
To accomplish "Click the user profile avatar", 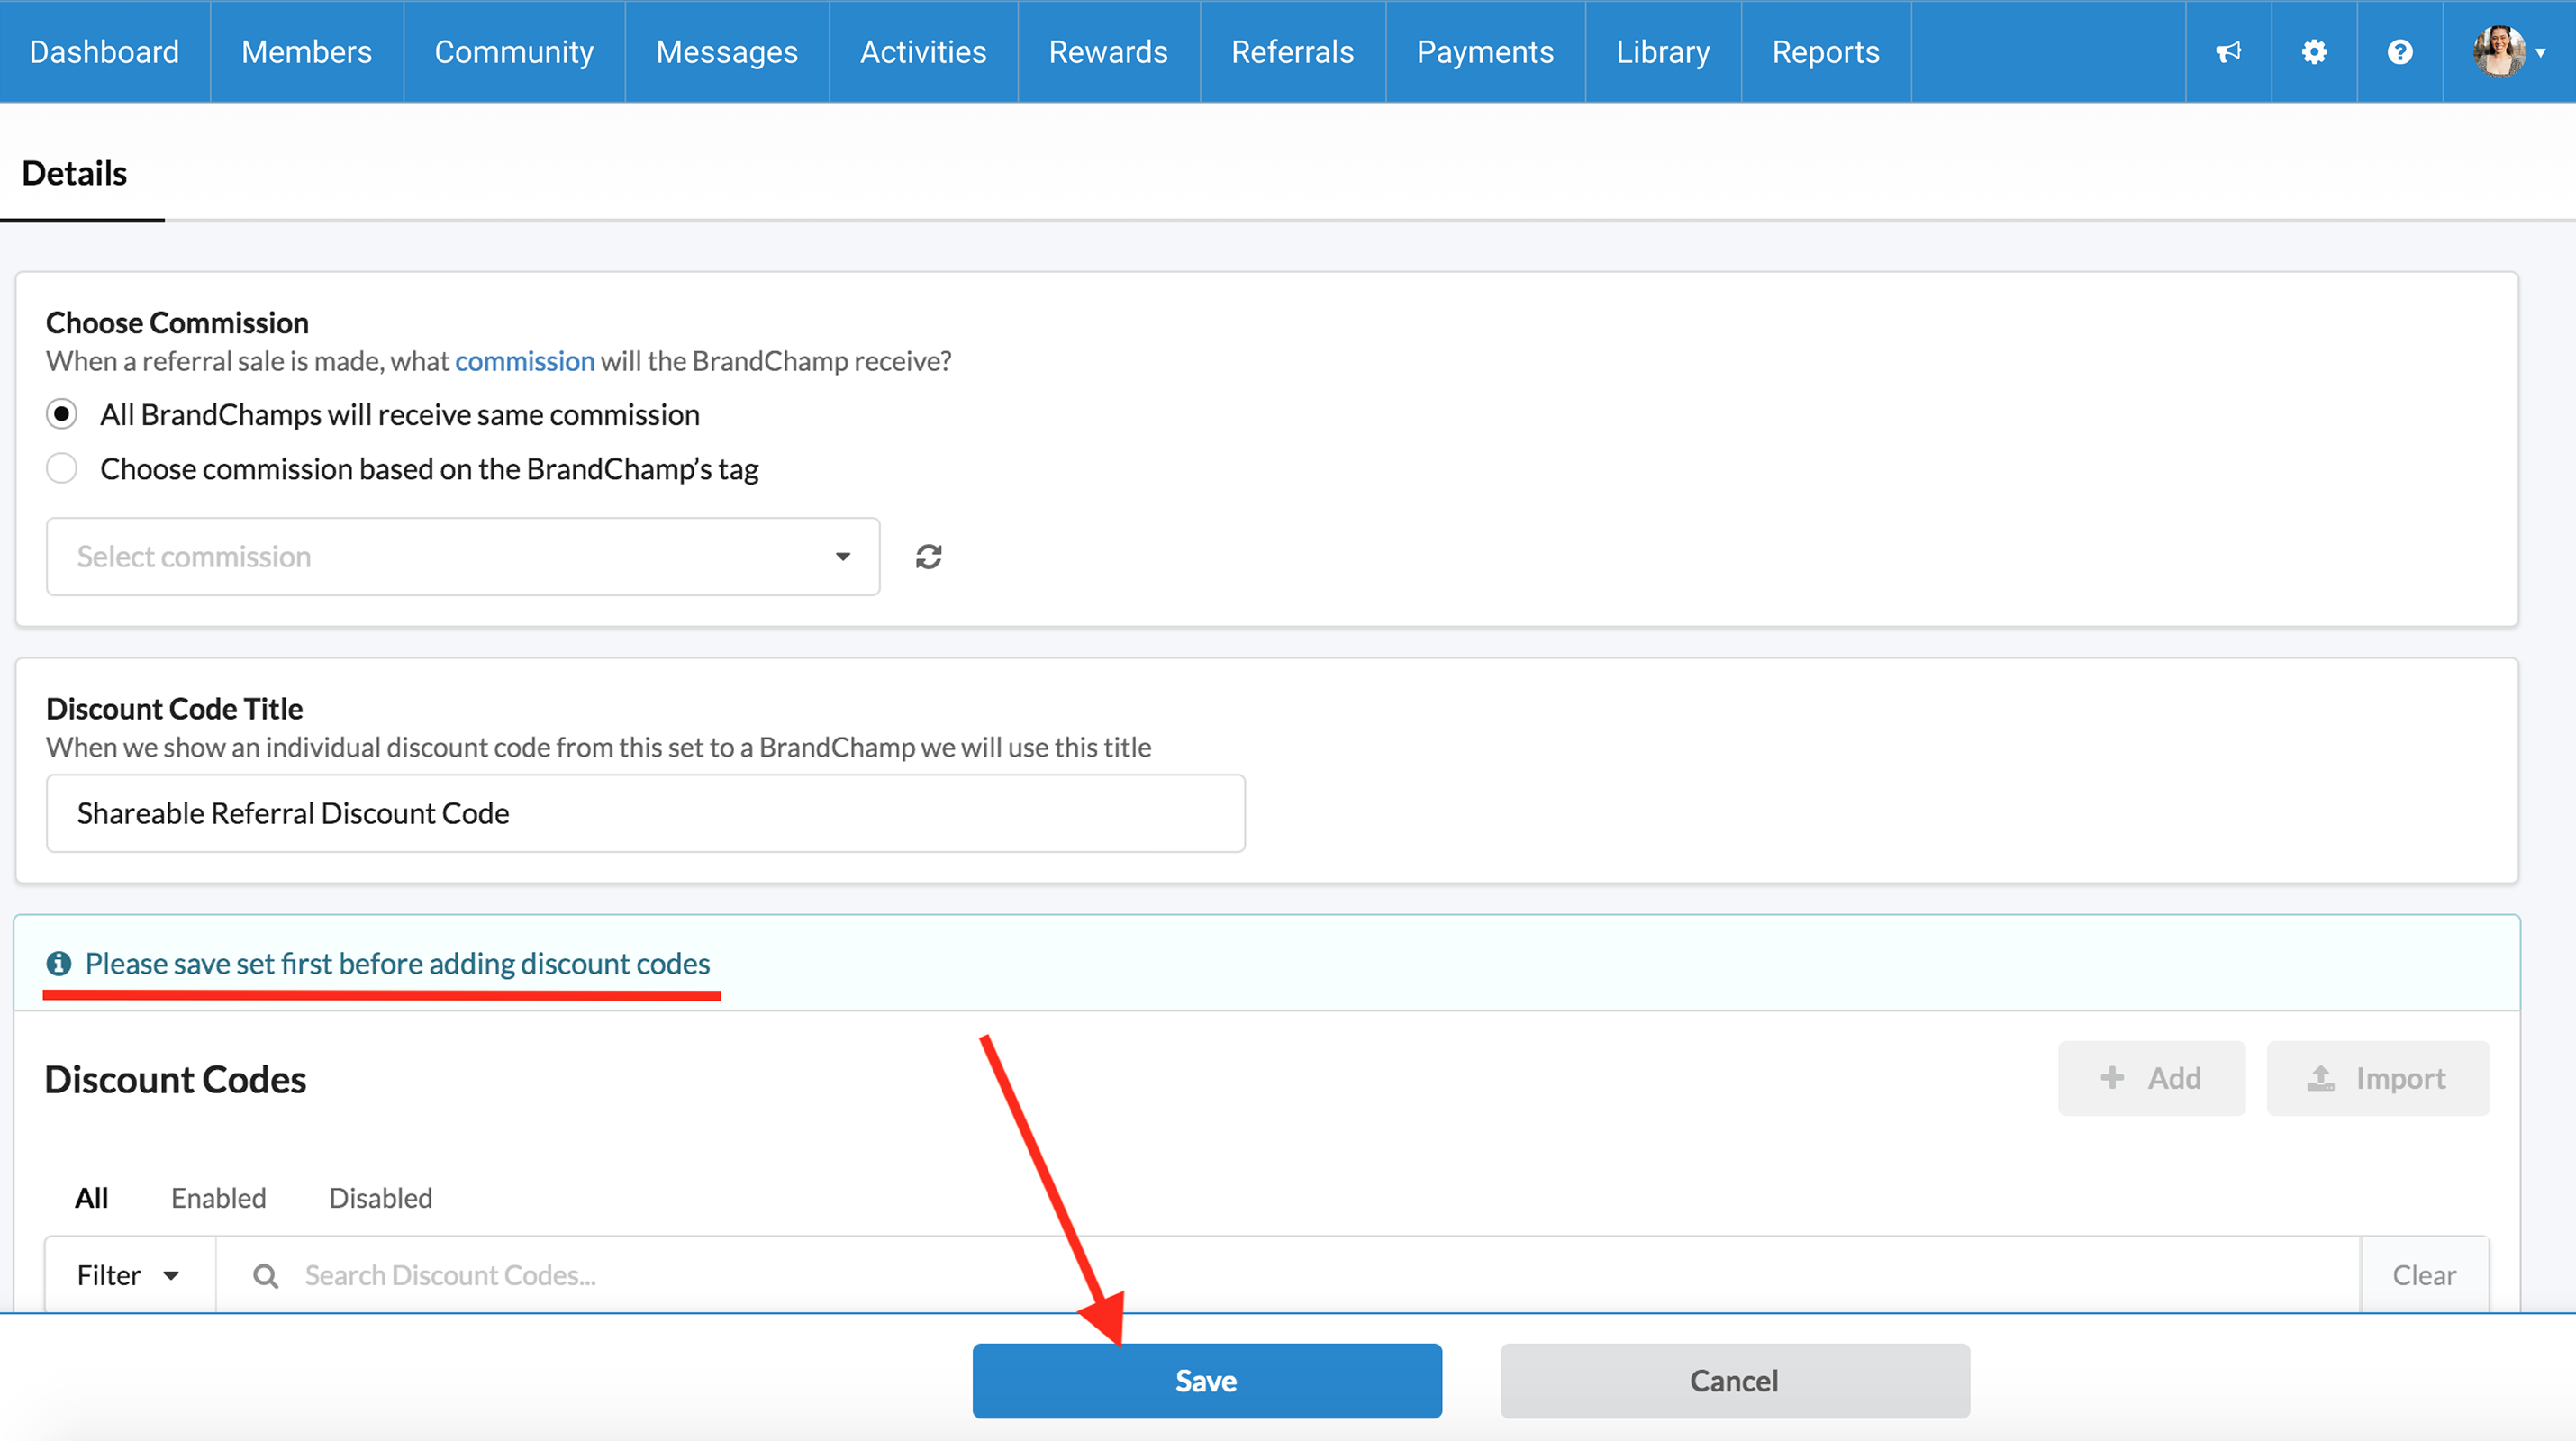I will pyautogui.click(x=2499, y=52).
